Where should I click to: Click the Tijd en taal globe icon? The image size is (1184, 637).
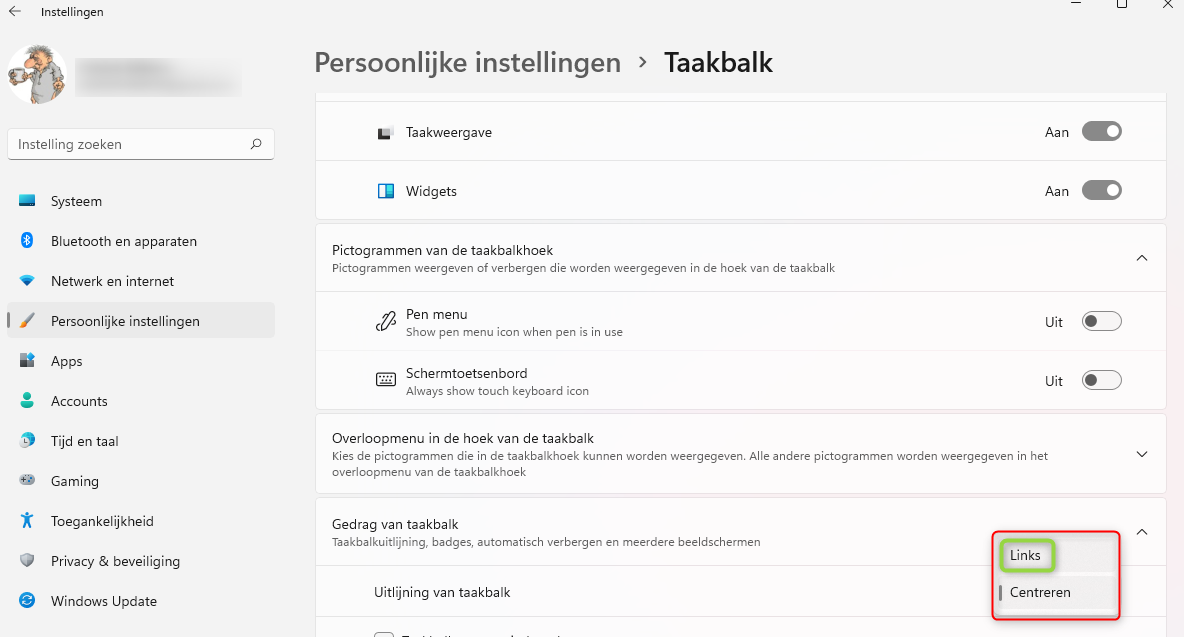pyautogui.click(x=27, y=441)
